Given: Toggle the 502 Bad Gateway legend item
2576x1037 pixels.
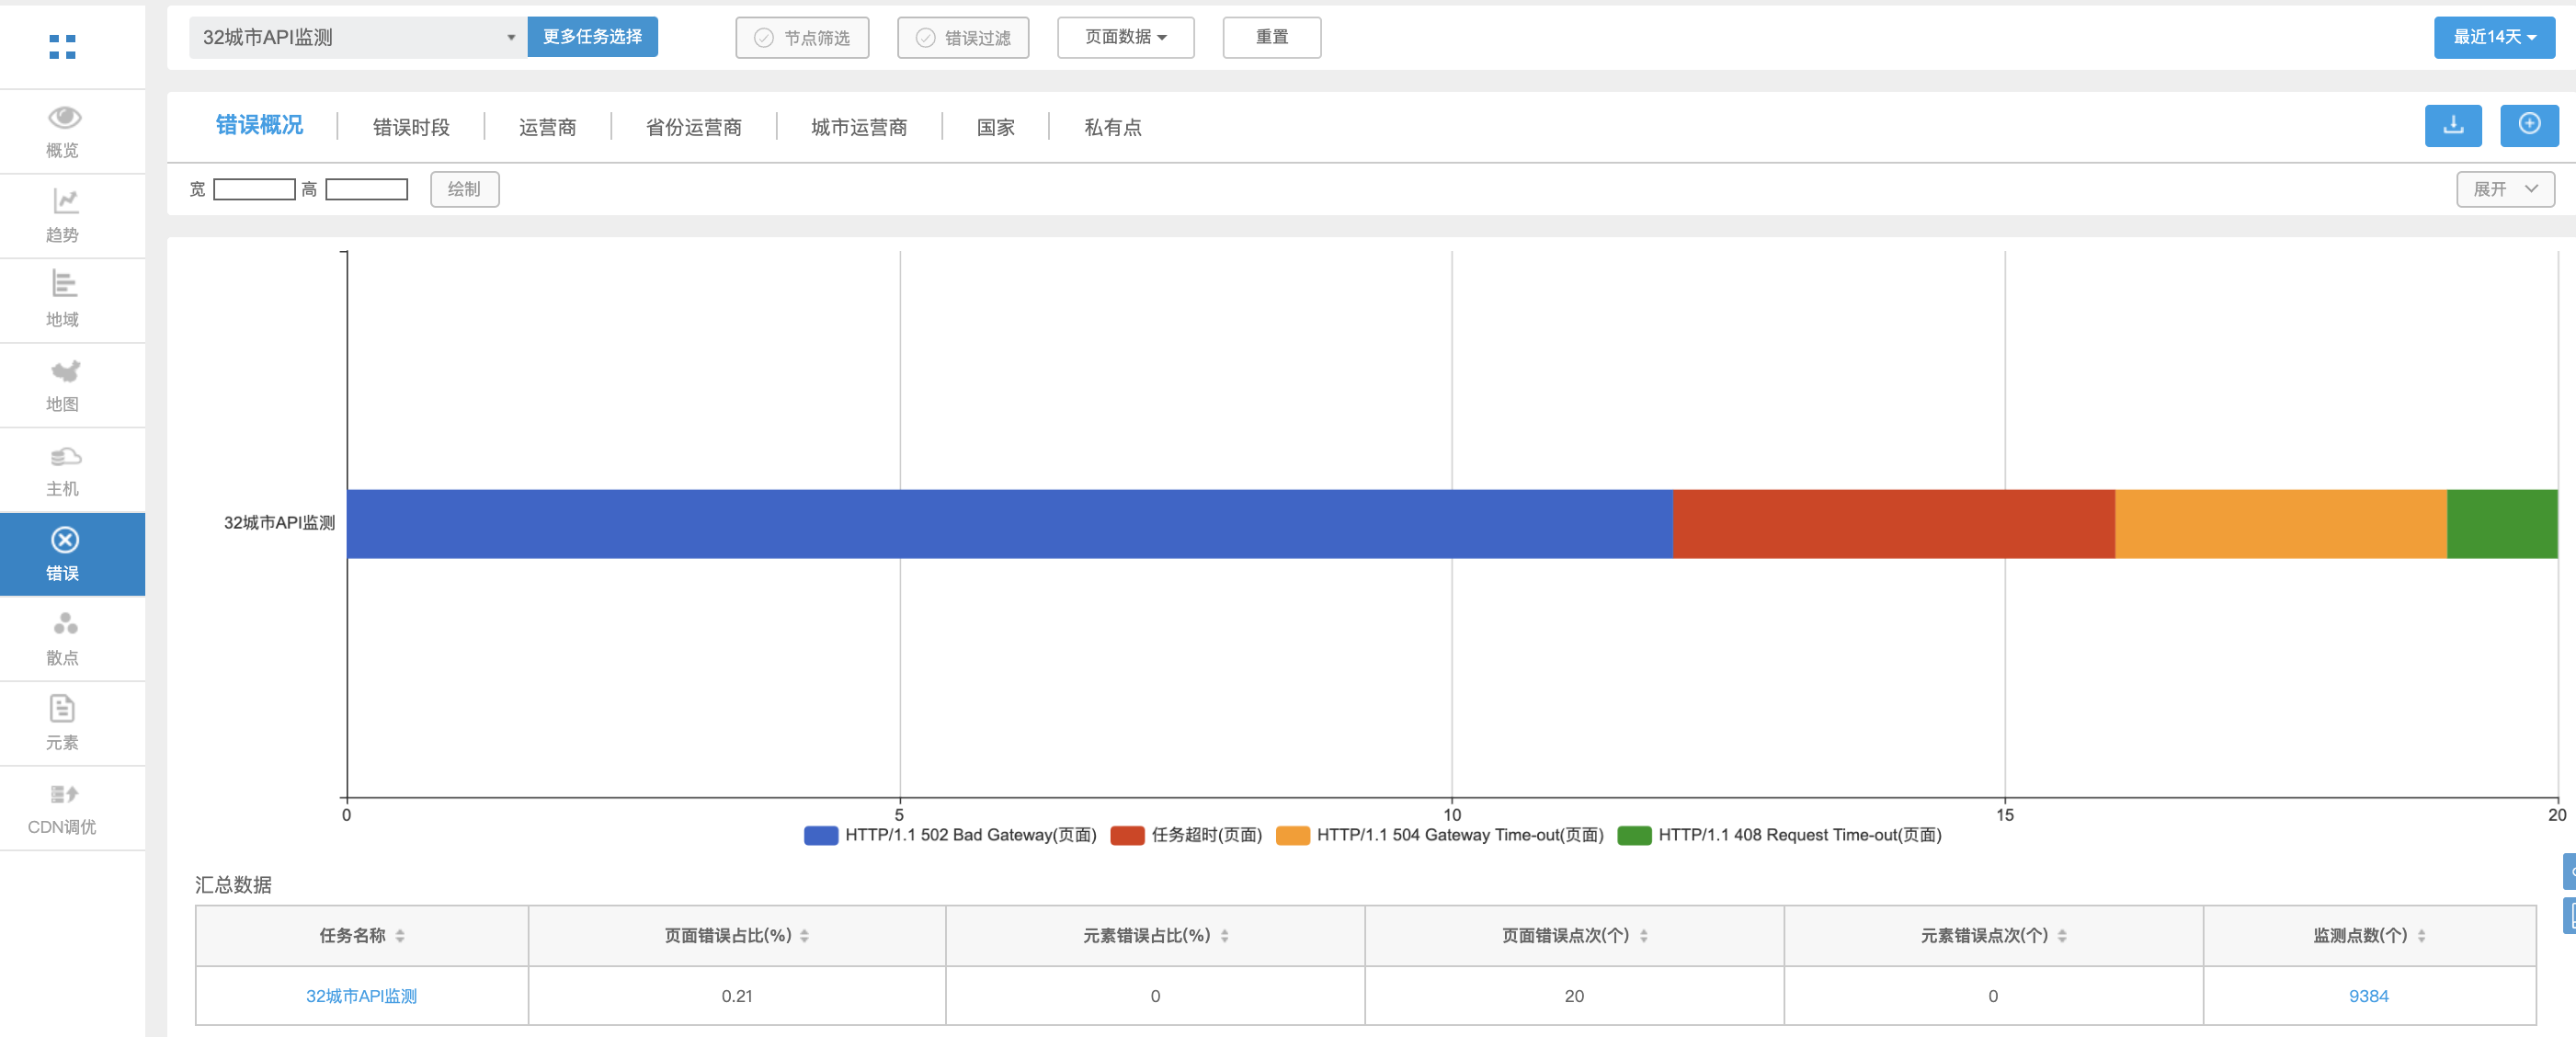Looking at the screenshot, I should (950, 835).
